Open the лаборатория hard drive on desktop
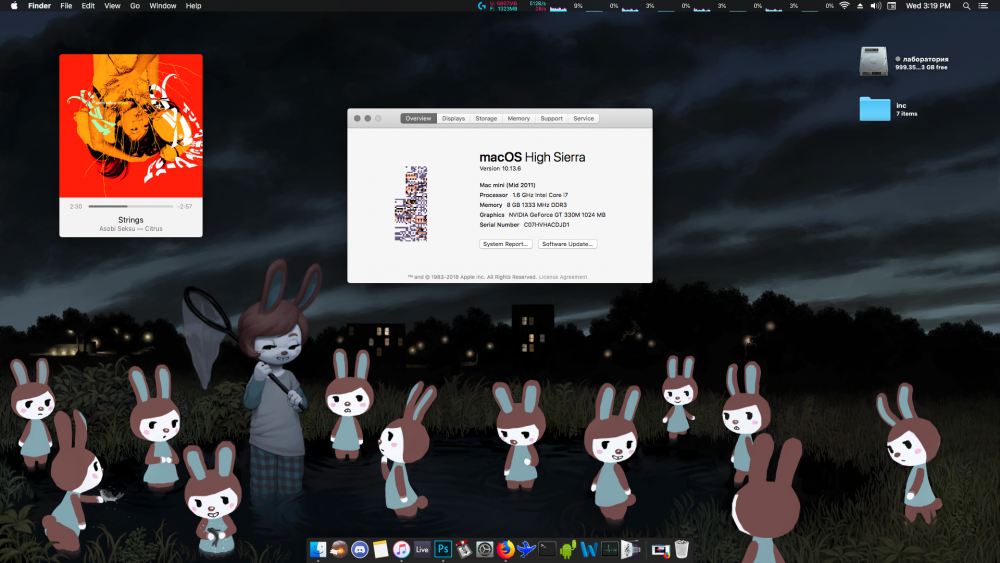Viewport: 1000px width, 563px height. click(873, 62)
